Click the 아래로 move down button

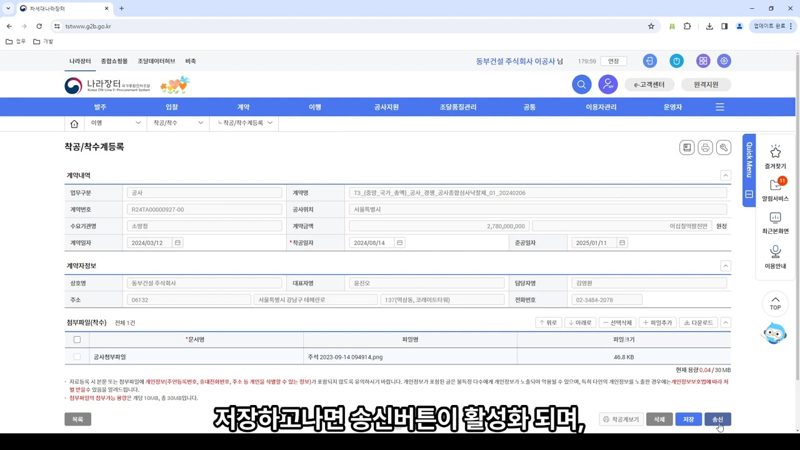580,322
